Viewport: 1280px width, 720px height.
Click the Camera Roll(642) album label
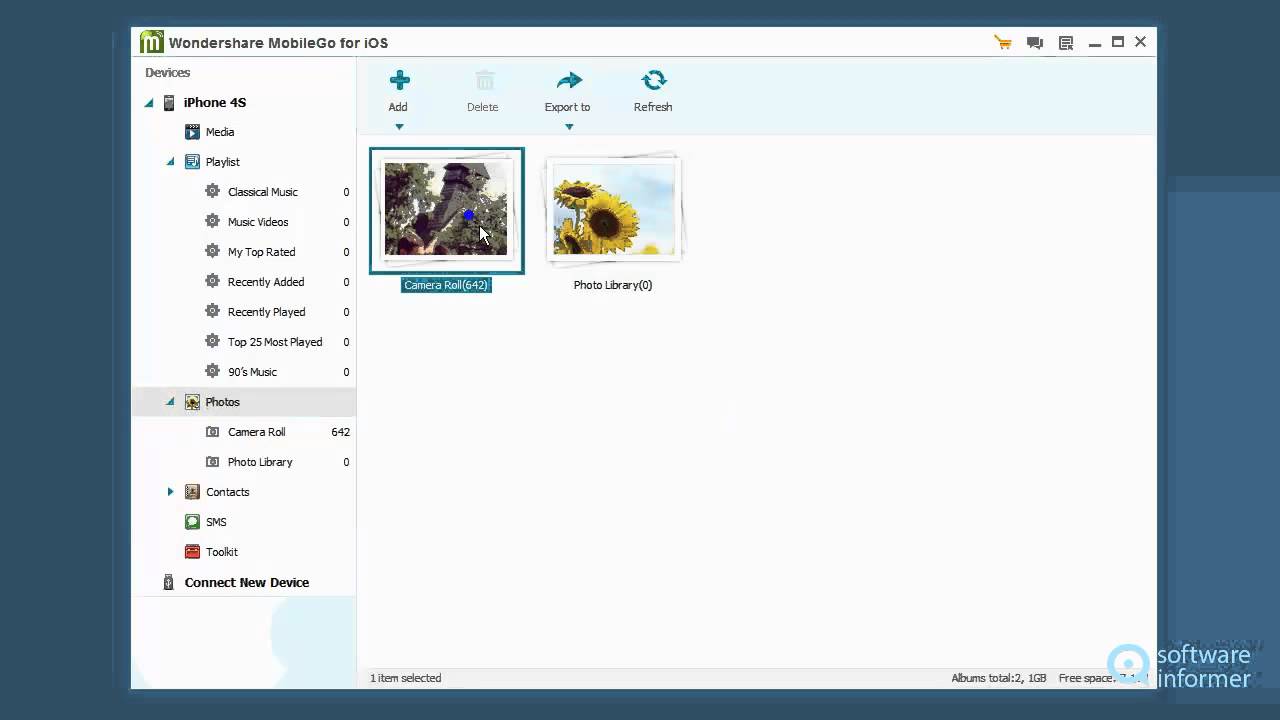(446, 285)
